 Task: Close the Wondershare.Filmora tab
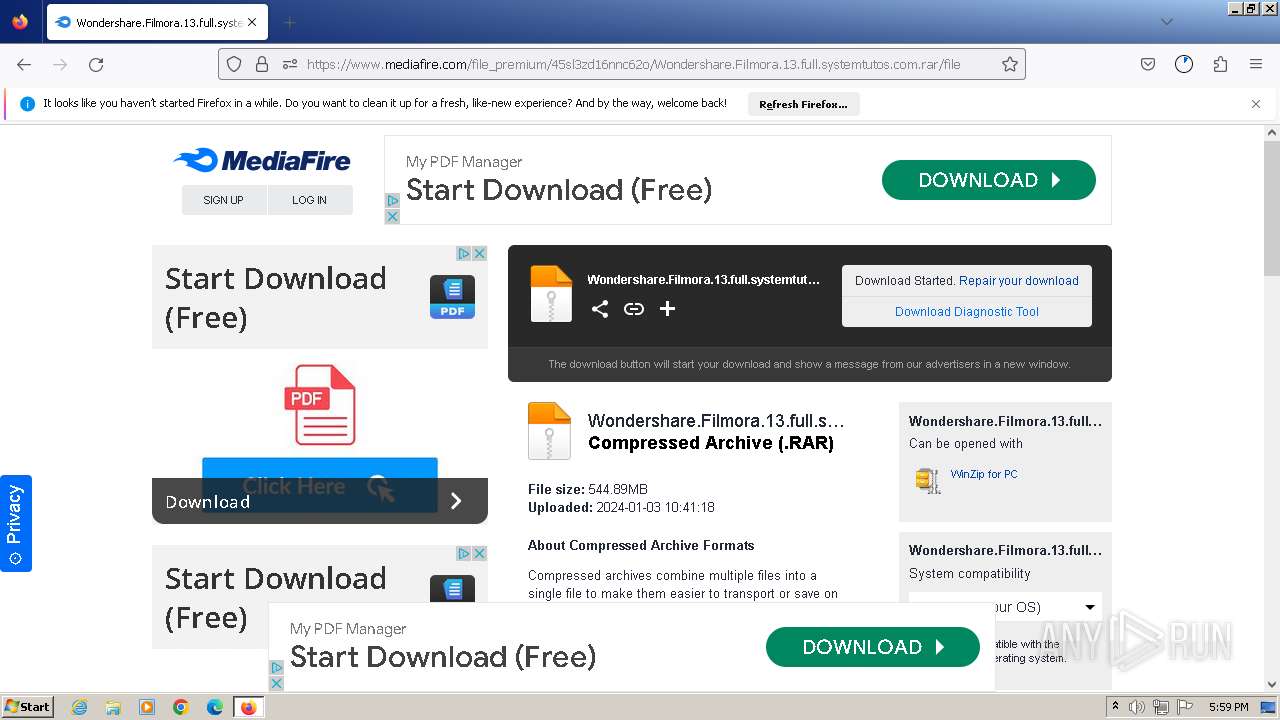pos(251,22)
